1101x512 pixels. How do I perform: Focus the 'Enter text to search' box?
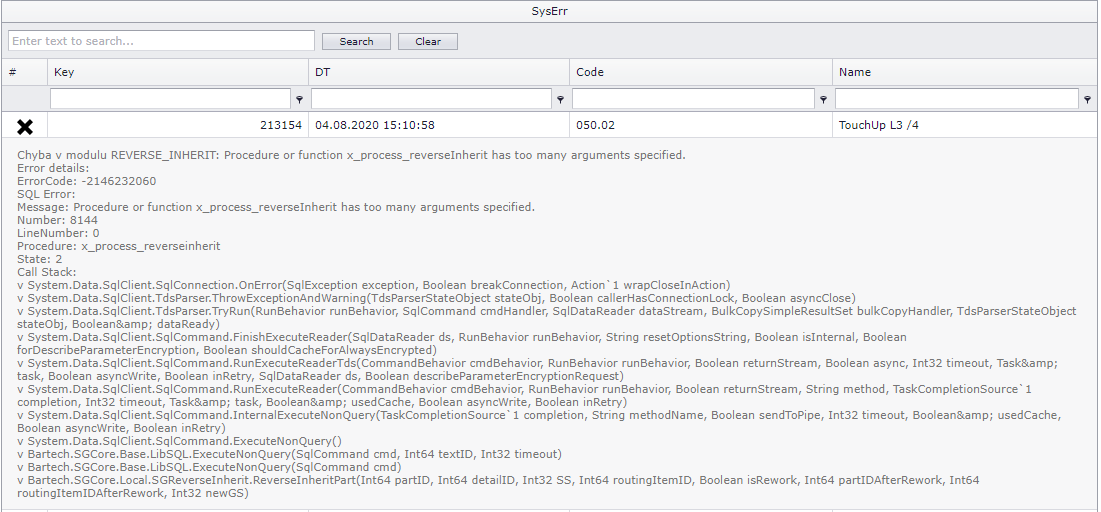tap(162, 41)
